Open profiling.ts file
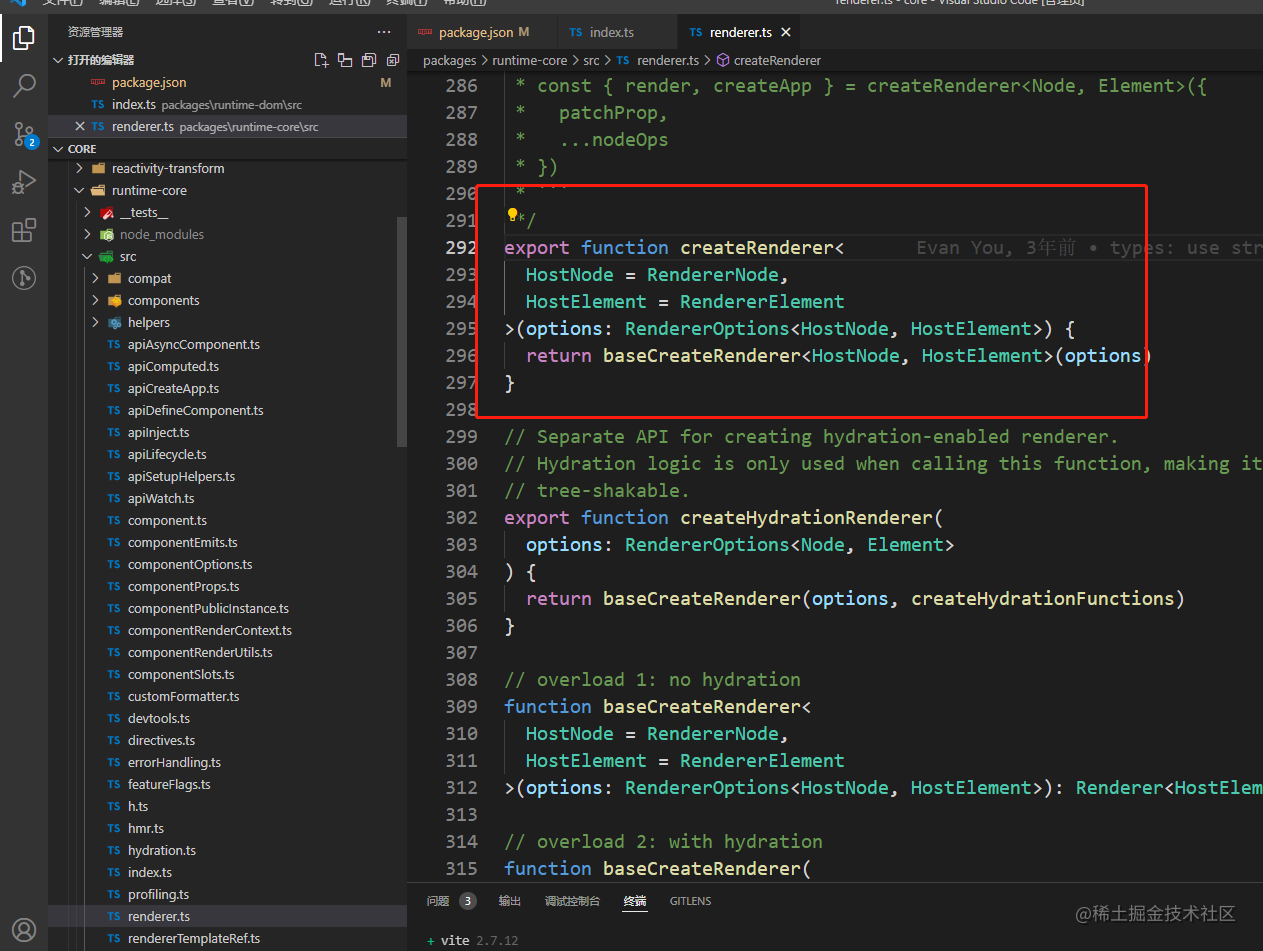The width and height of the screenshot is (1263, 951). (x=158, y=894)
